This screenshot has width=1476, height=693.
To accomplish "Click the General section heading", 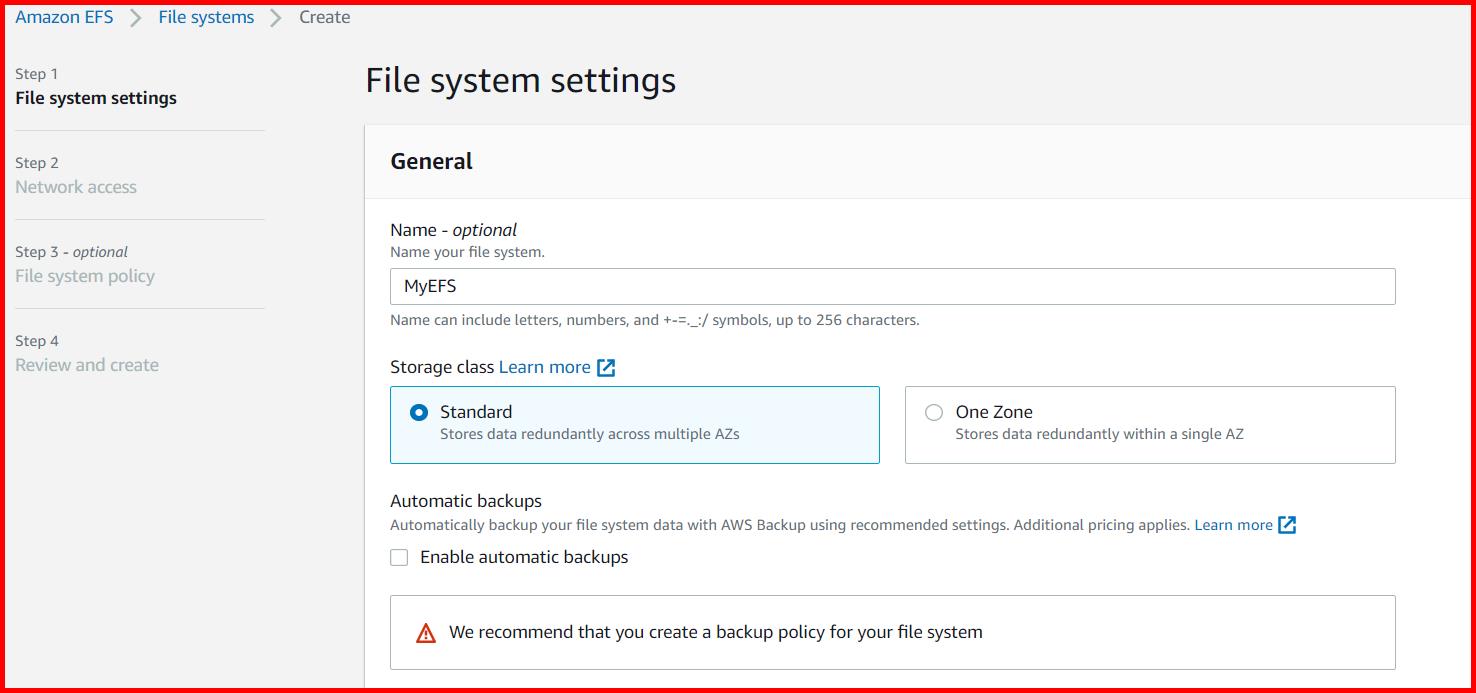I will [431, 161].
